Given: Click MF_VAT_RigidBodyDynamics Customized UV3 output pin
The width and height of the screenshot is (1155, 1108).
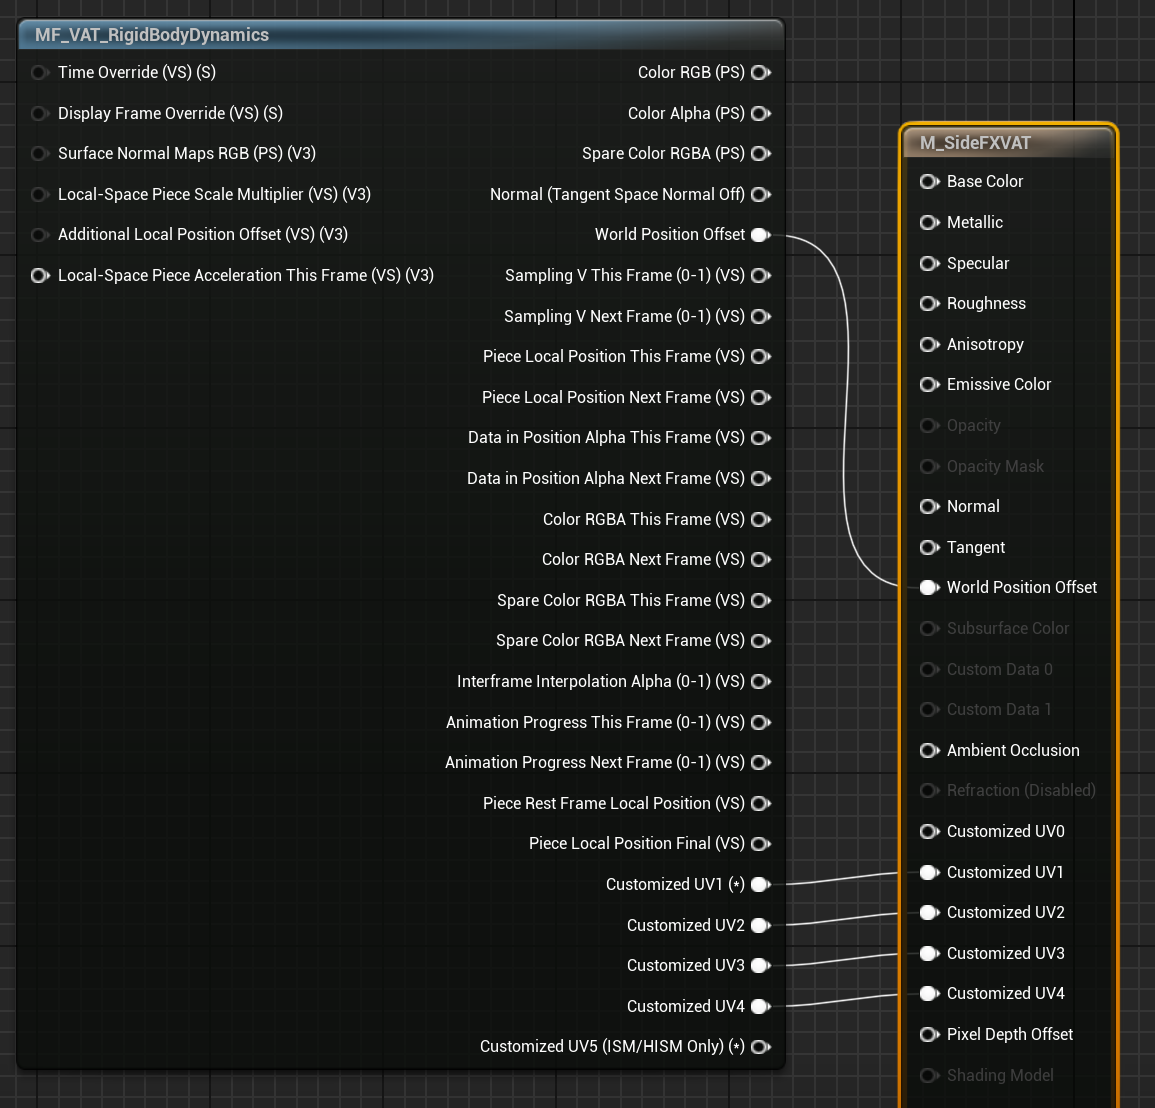Looking at the screenshot, I should coord(761,965).
